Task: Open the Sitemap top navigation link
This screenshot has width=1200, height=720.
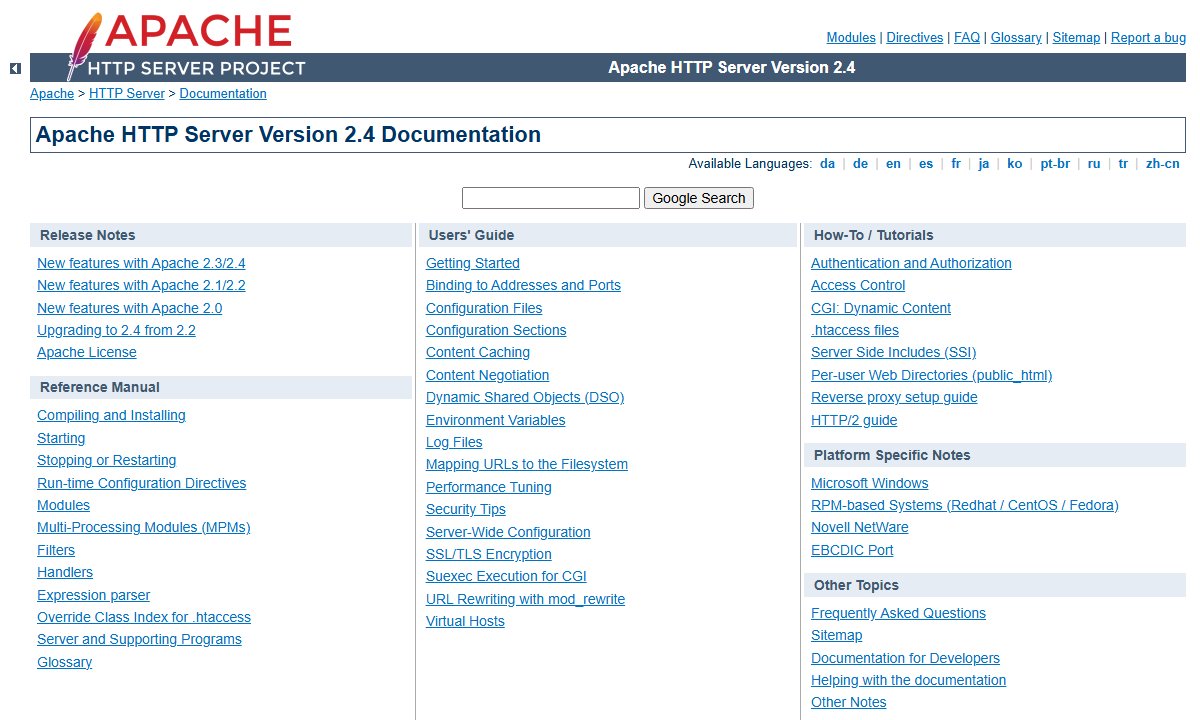Action: (x=1076, y=37)
